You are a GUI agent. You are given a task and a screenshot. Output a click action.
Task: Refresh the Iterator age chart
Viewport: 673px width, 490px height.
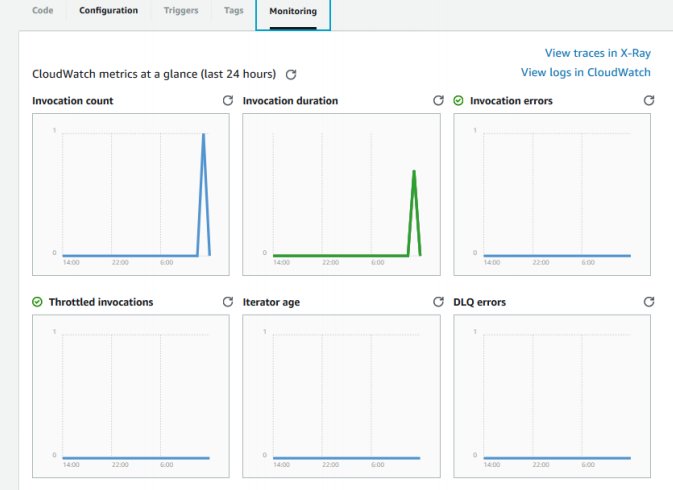438,302
